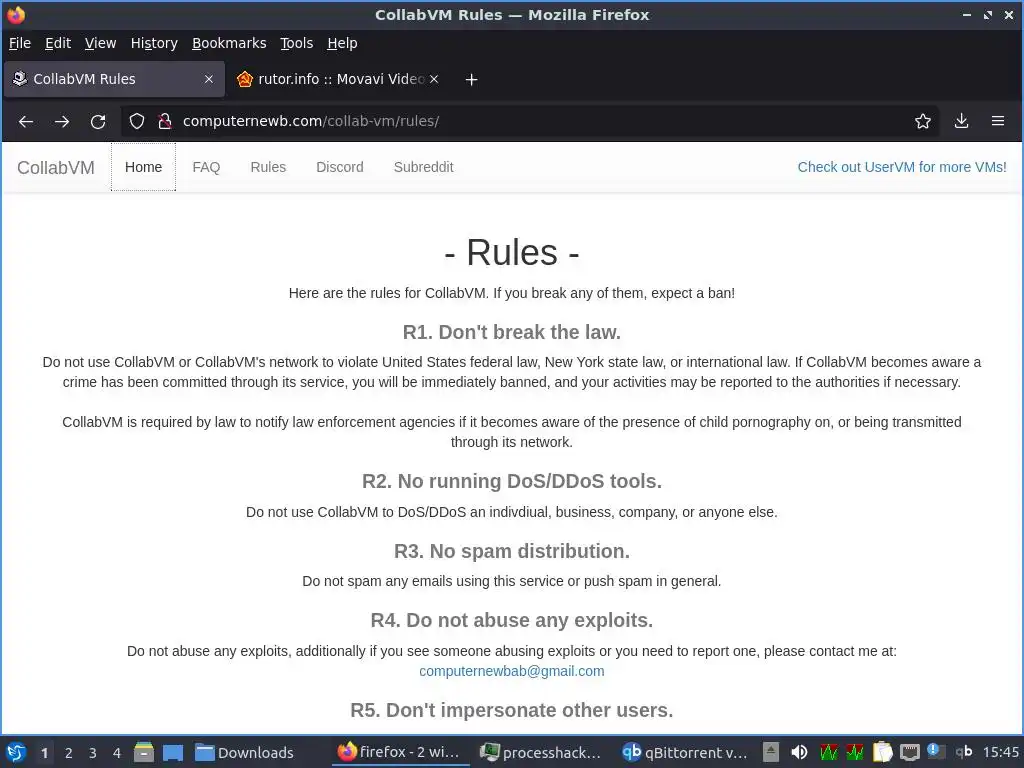Click the CollabVM brand logo link

(x=56, y=168)
